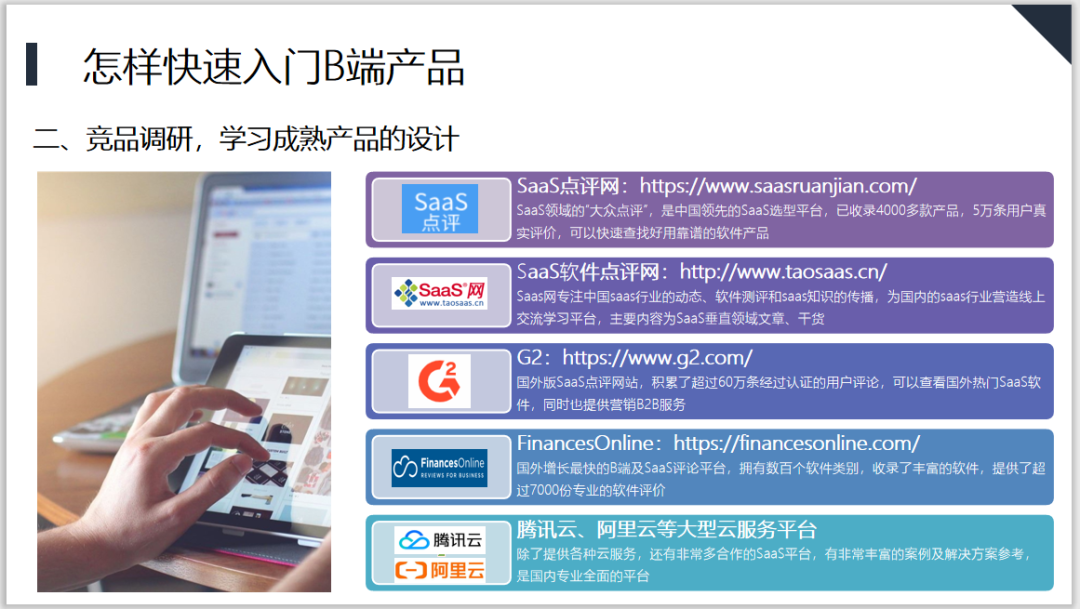Click the SaaS软件点评网 description text
The height and width of the screenshot is (609, 1080).
pos(781,307)
